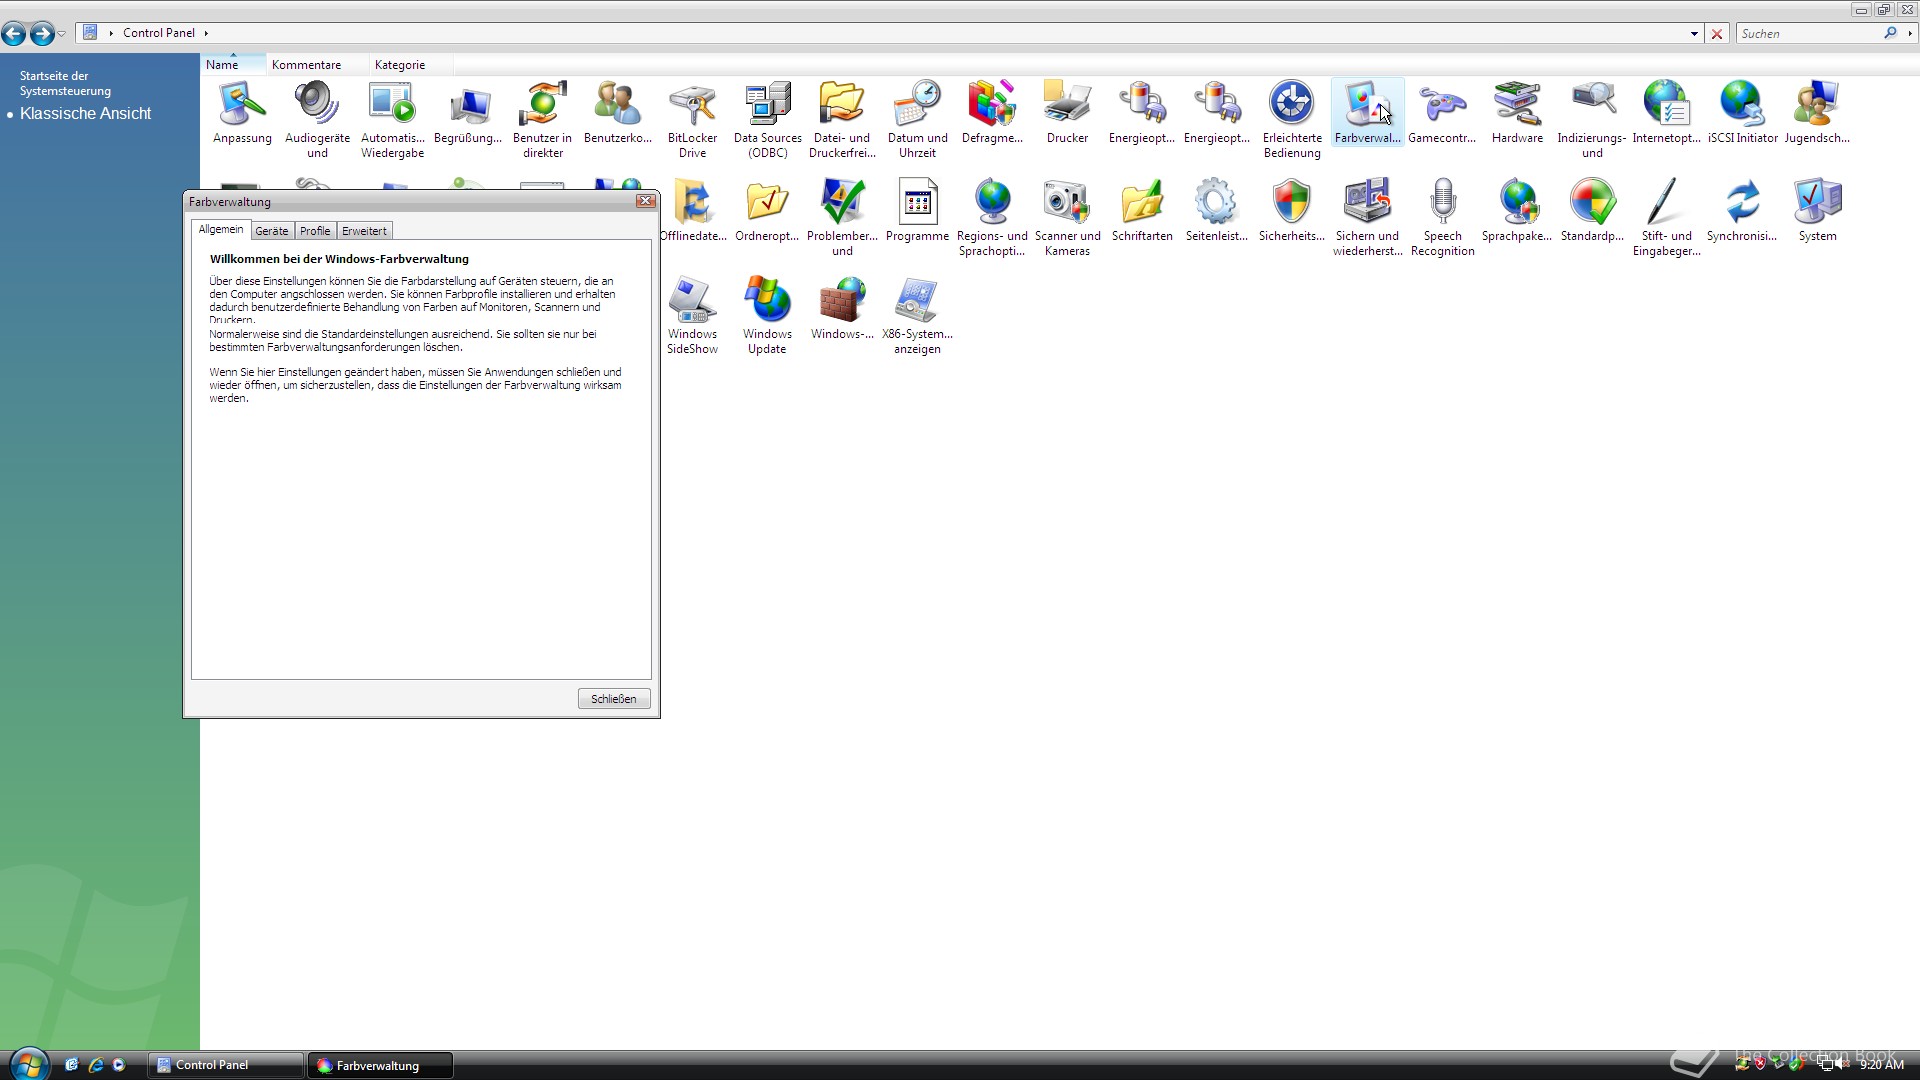Click the Schließen button
This screenshot has width=1920, height=1080.
tap(614, 699)
